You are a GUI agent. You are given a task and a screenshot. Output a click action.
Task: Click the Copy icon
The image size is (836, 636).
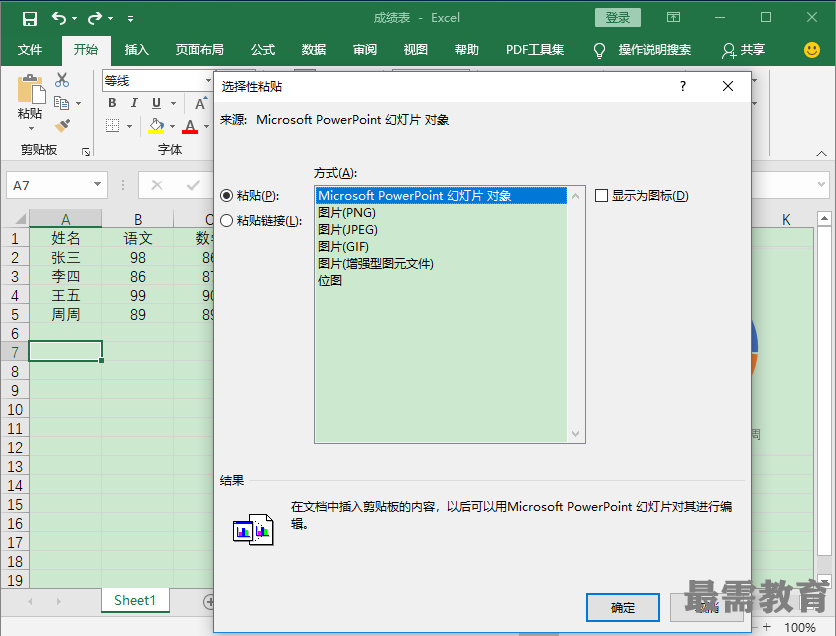(61, 103)
